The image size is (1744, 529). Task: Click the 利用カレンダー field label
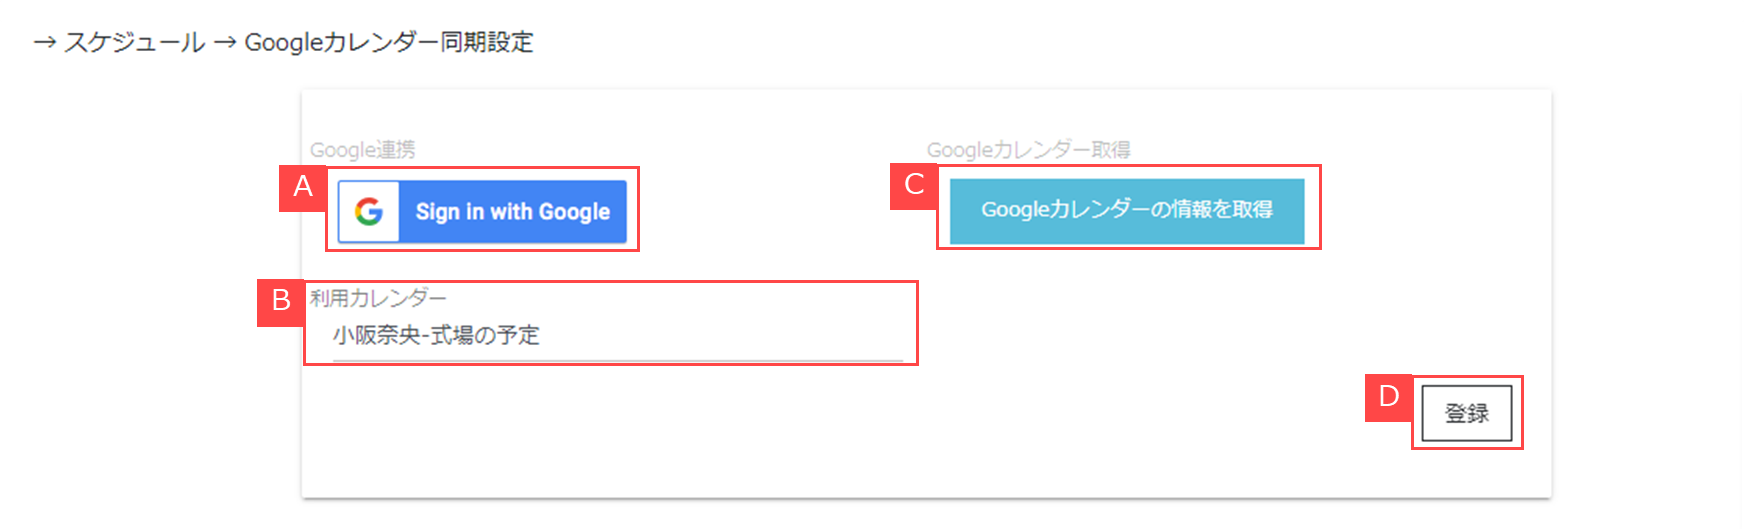point(378,298)
